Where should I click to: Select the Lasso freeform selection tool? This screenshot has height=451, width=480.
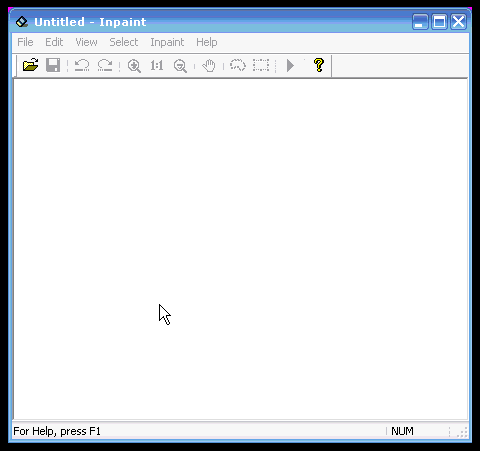tap(238, 65)
